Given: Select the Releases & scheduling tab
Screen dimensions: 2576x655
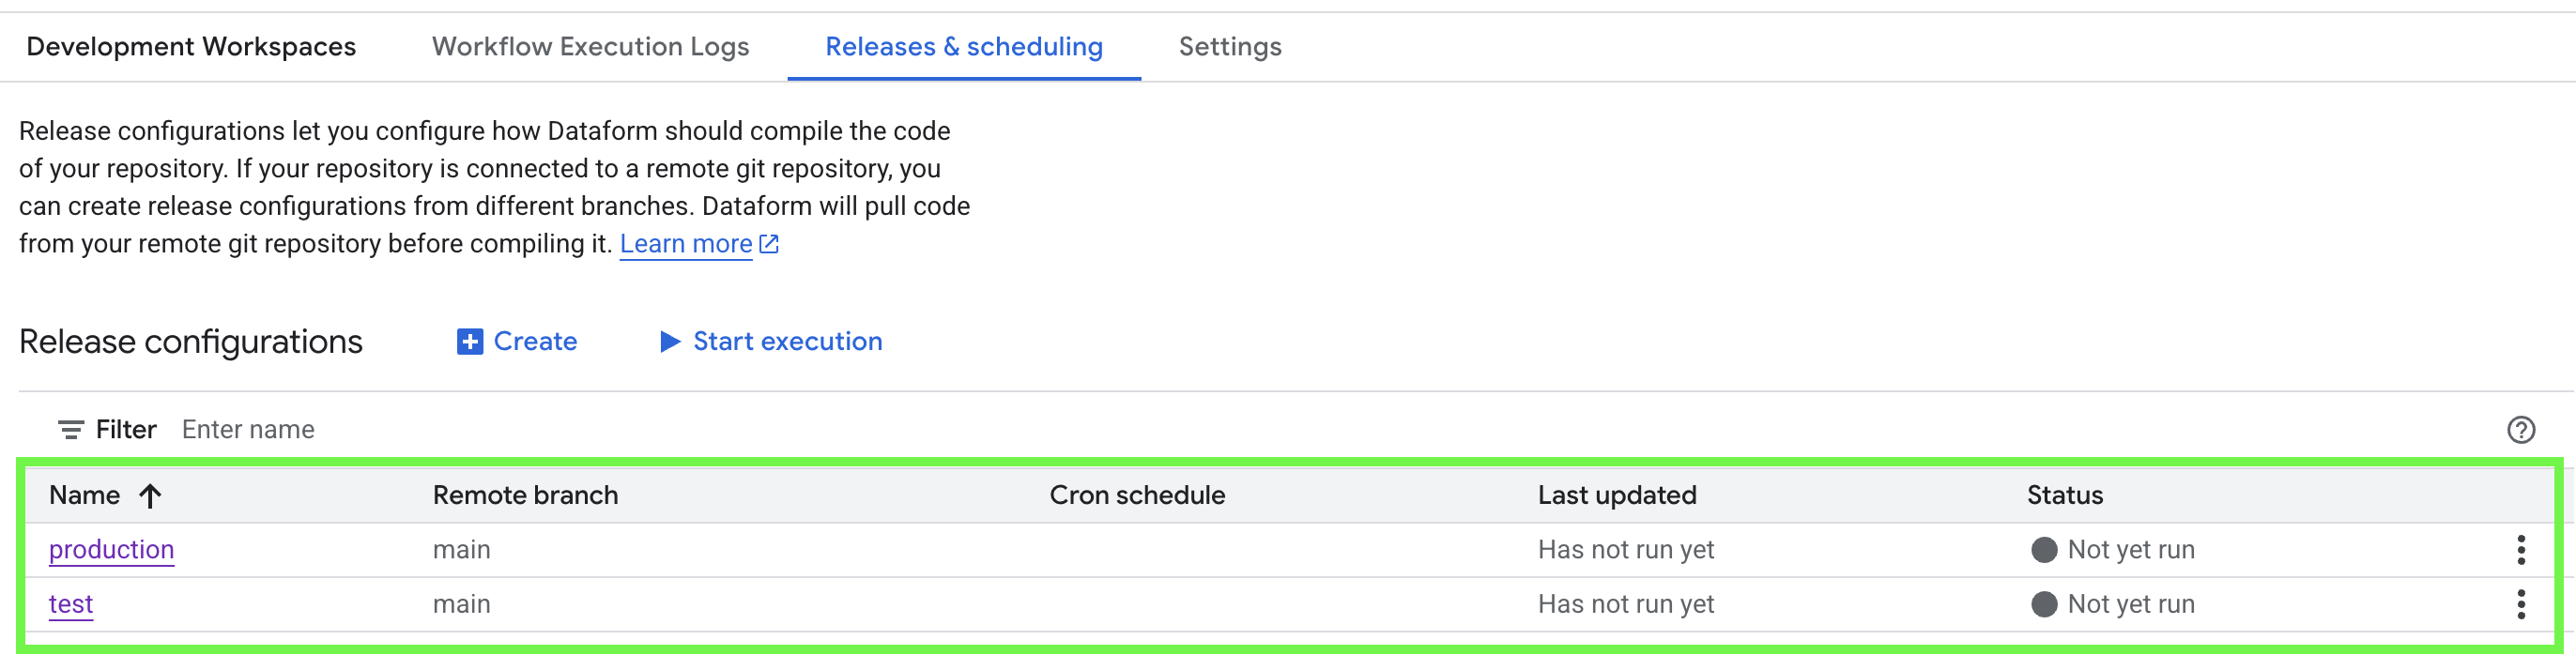Looking at the screenshot, I should coord(963,46).
